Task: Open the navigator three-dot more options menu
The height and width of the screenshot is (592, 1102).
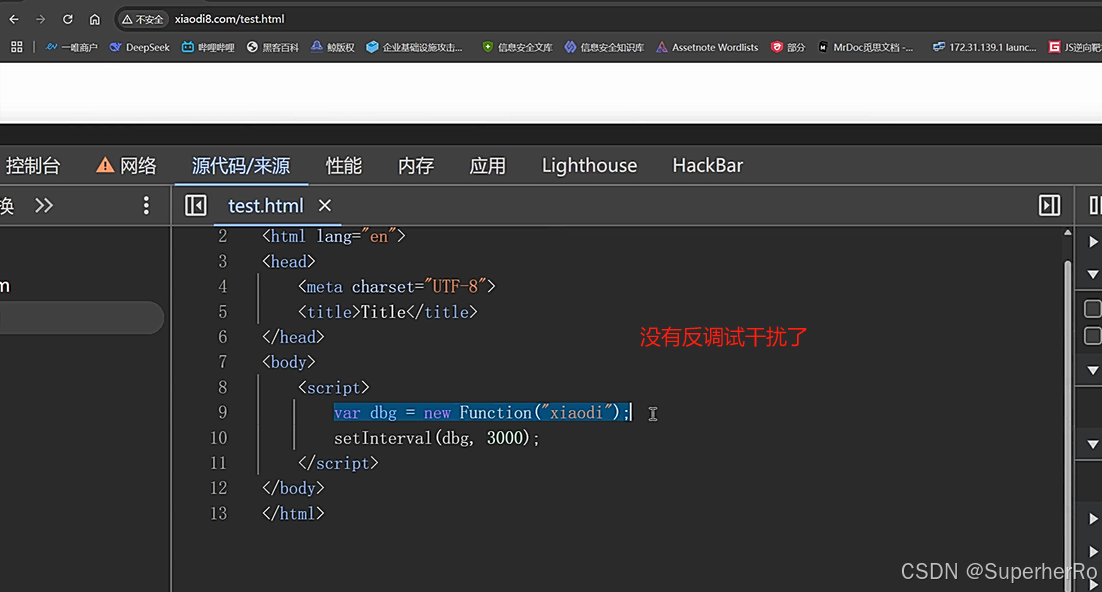Action: [146, 205]
